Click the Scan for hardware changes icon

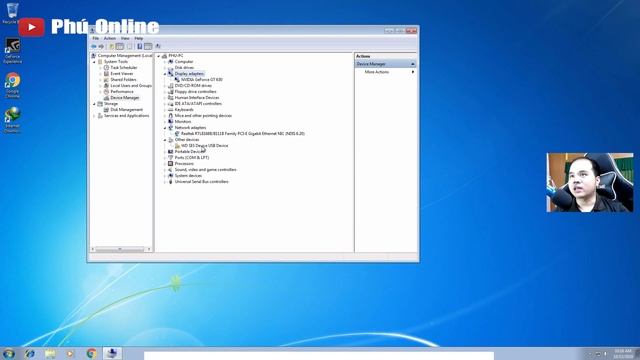tap(158, 47)
